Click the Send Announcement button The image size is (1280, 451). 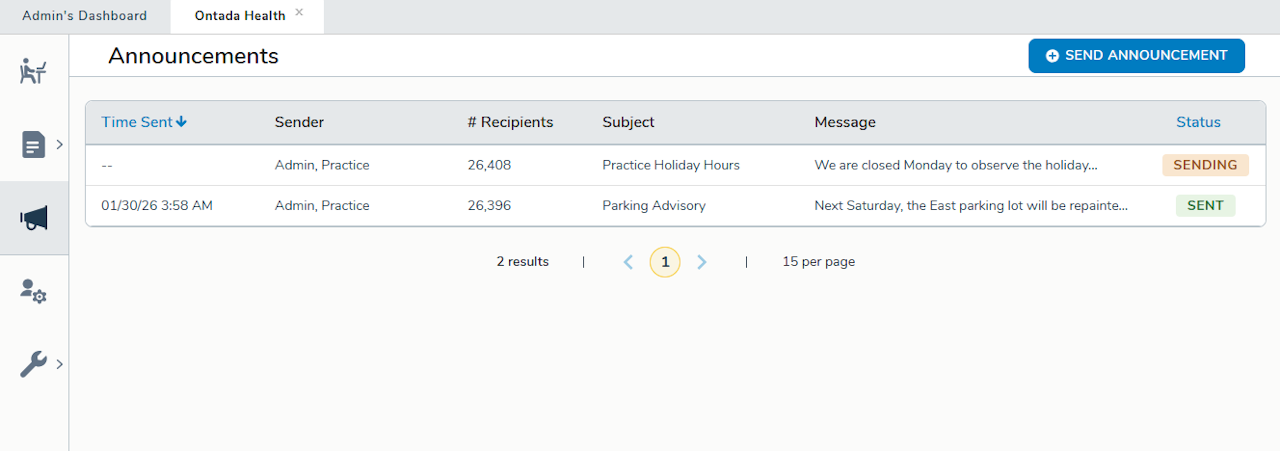coord(1136,56)
